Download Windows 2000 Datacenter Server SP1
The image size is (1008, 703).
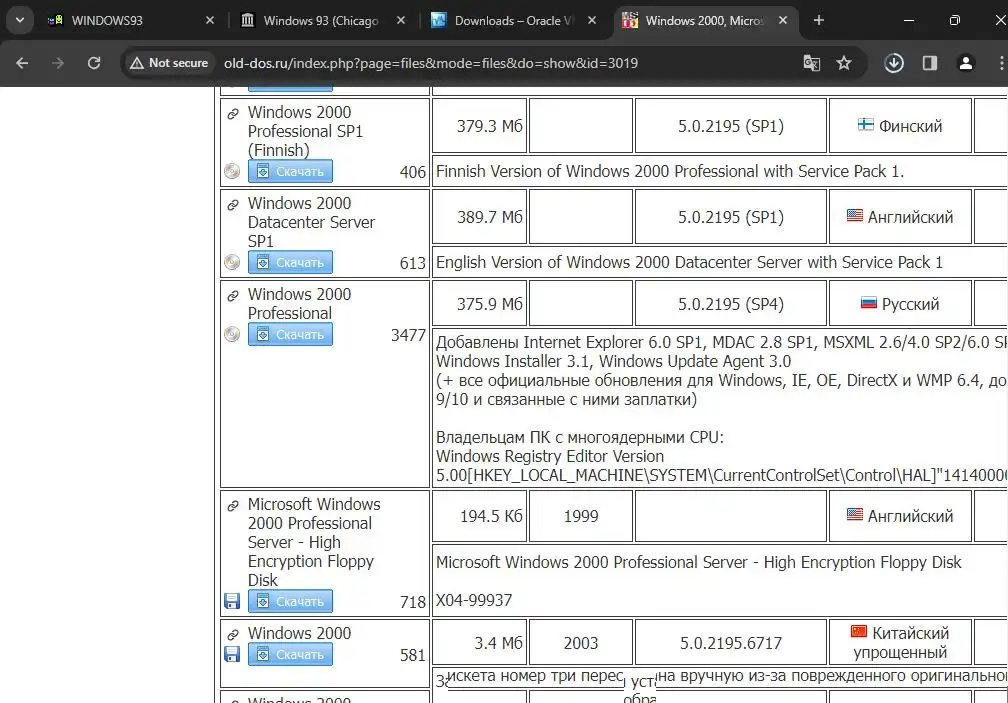(291, 262)
